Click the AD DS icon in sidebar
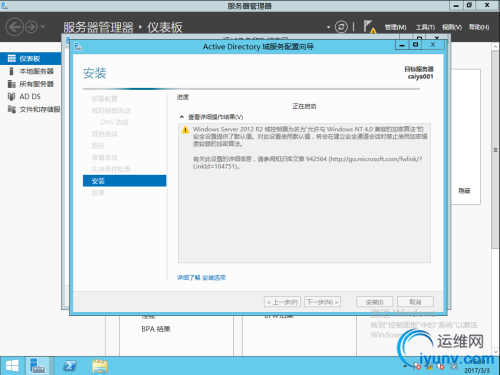This screenshot has height=375, width=500. pyautogui.click(x=12, y=96)
